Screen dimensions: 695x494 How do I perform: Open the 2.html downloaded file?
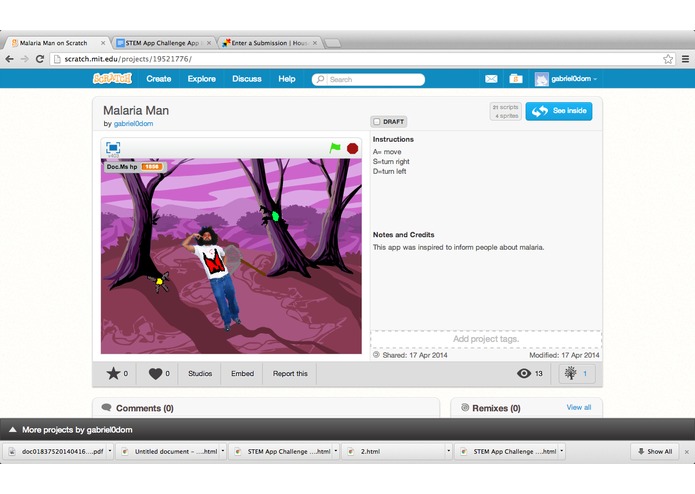pos(394,451)
